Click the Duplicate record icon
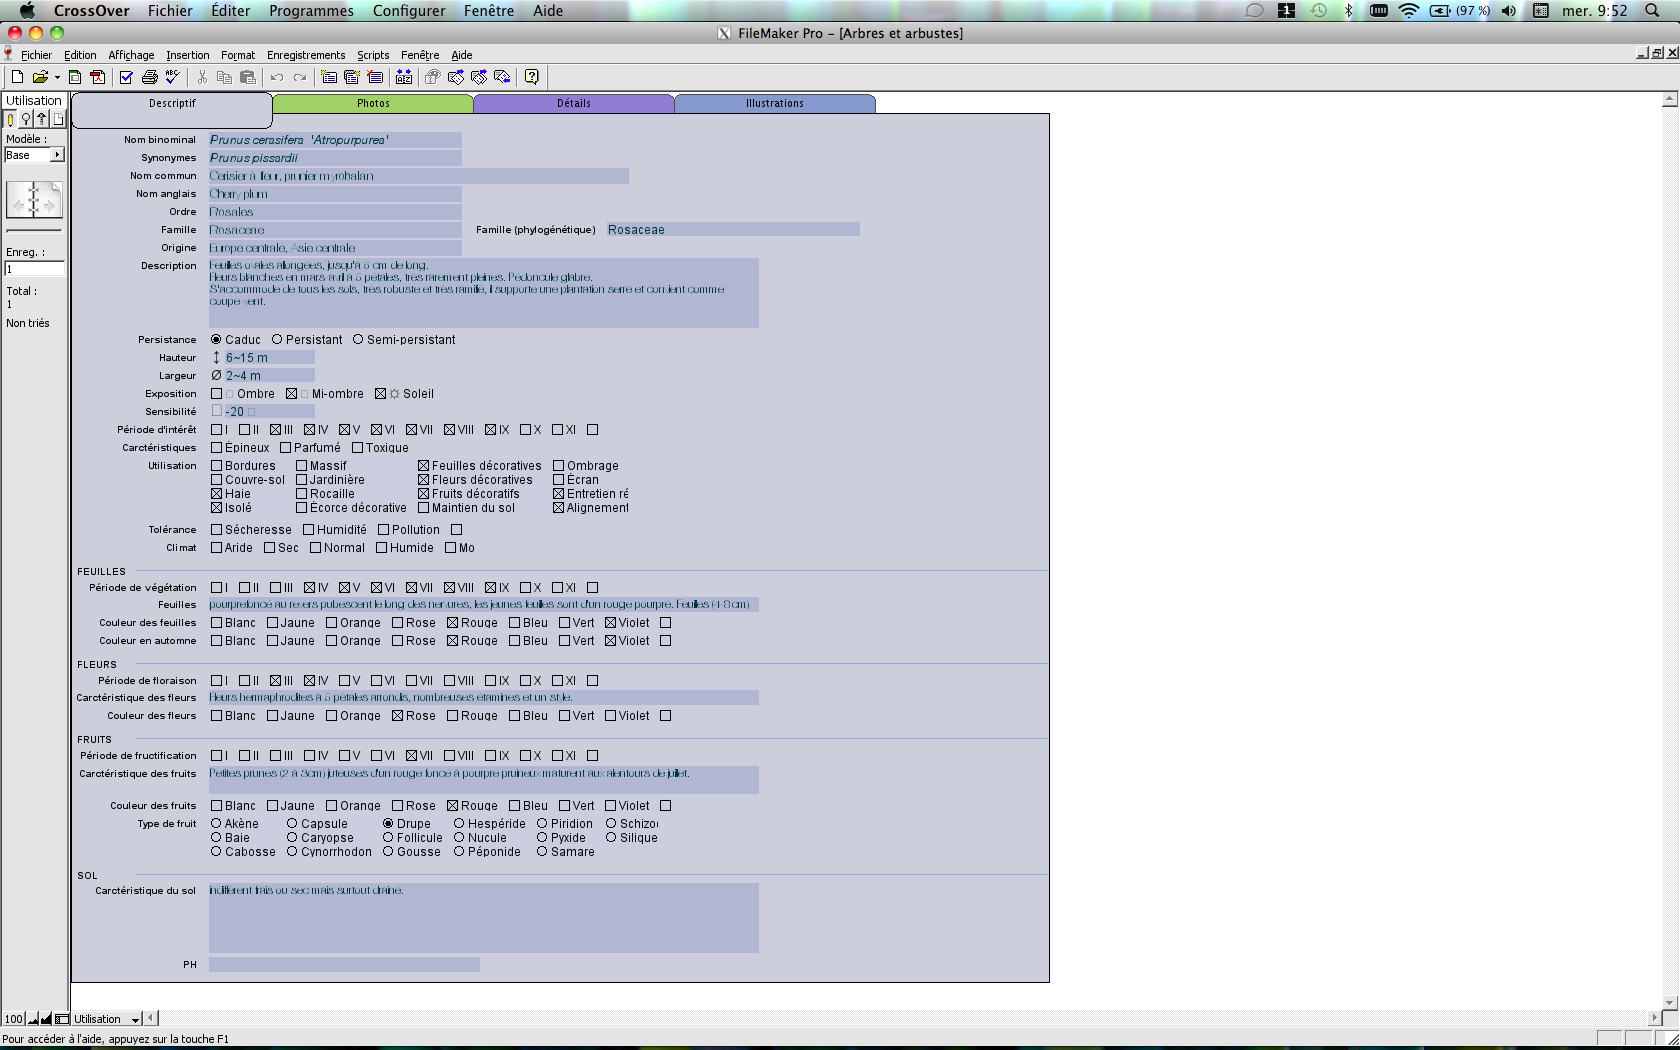The width and height of the screenshot is (1680, 1050). (x=352, y=77)
